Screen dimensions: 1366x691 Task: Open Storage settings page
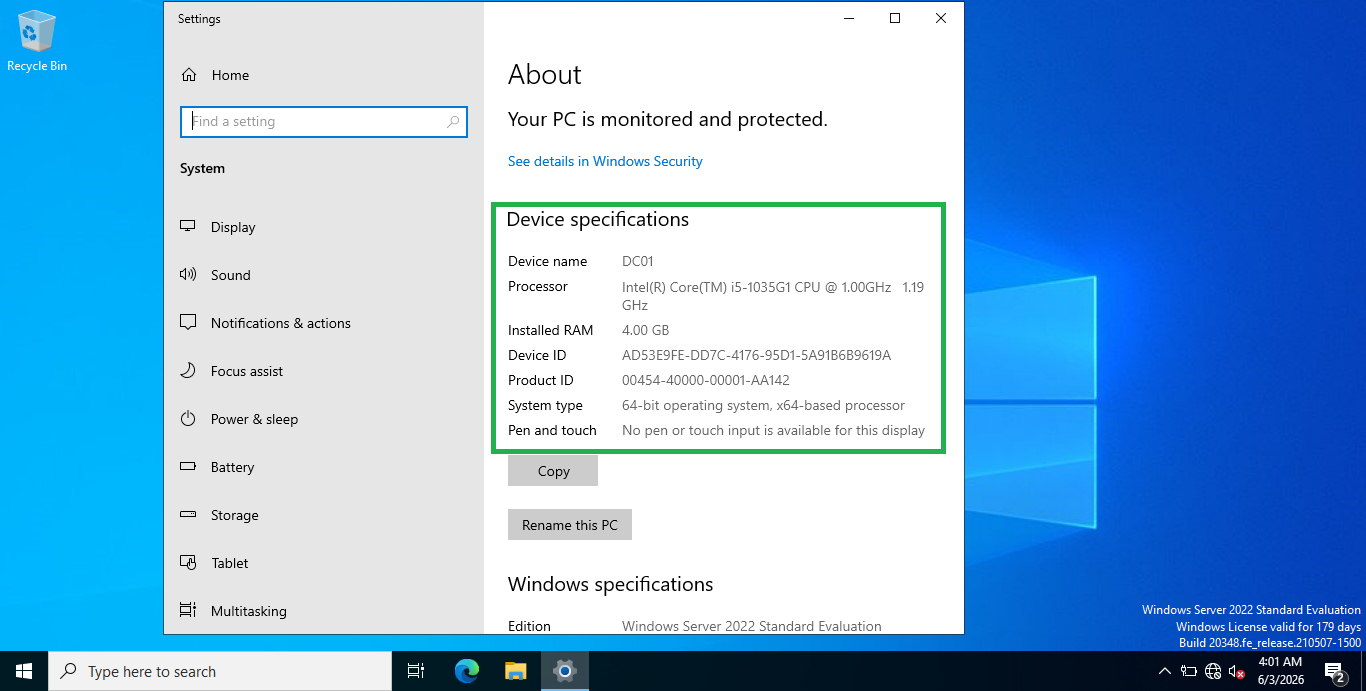(235, 515)
